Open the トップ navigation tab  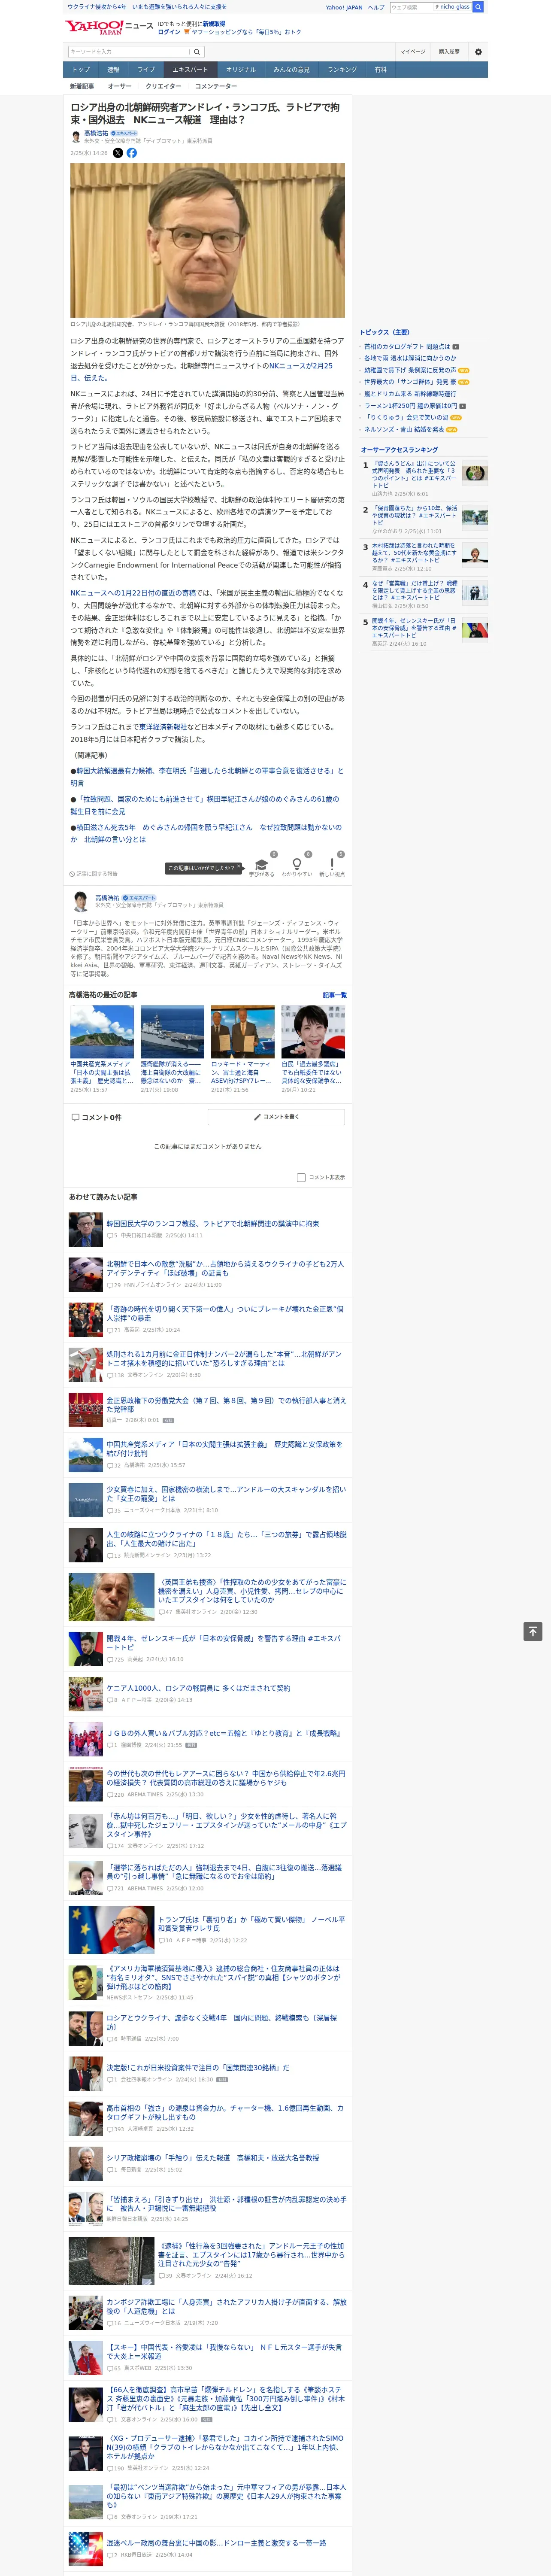(81, 70)
